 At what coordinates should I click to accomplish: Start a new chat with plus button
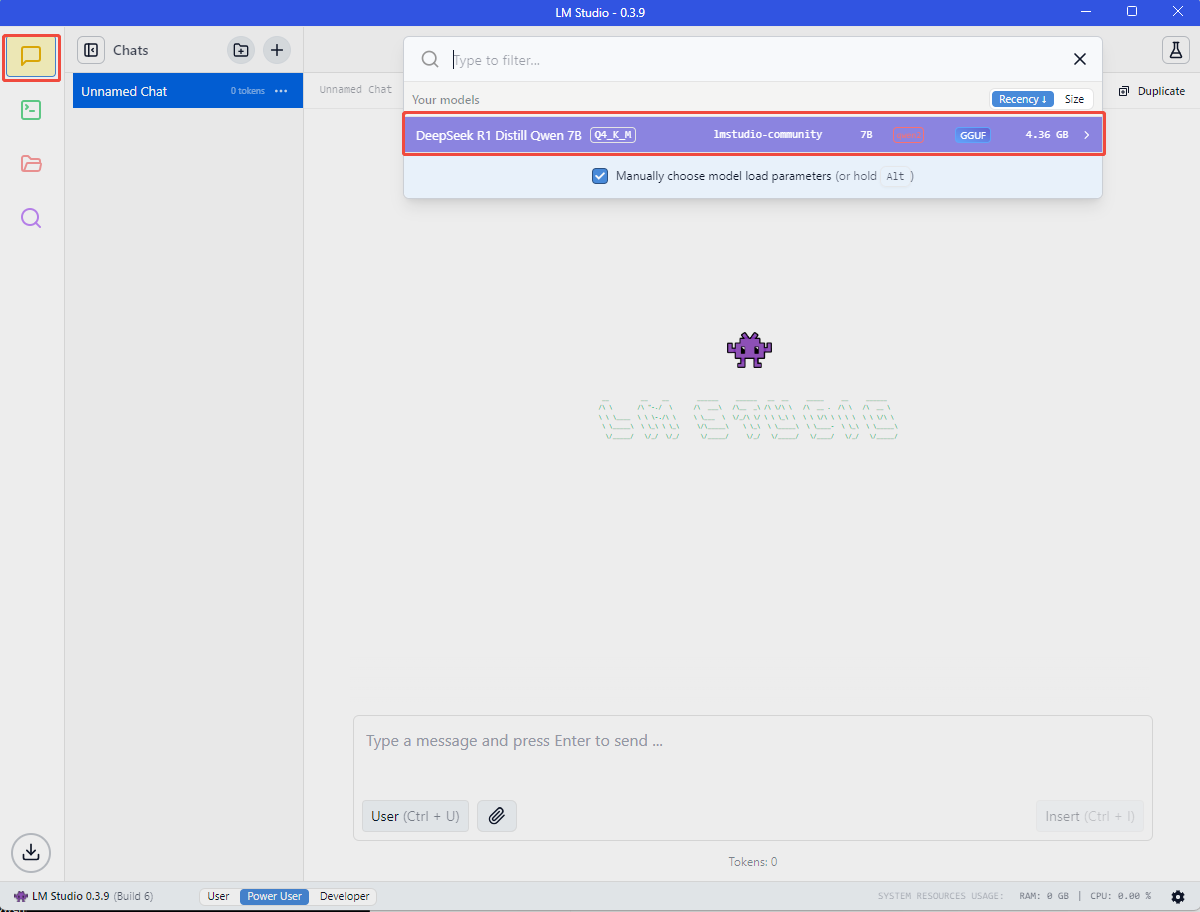click(277, 50)
